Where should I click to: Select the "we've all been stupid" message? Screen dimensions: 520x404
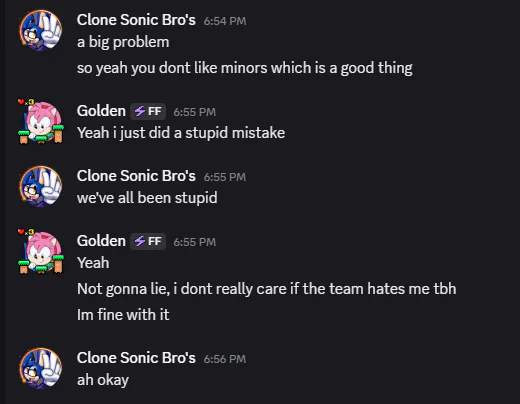147,198
